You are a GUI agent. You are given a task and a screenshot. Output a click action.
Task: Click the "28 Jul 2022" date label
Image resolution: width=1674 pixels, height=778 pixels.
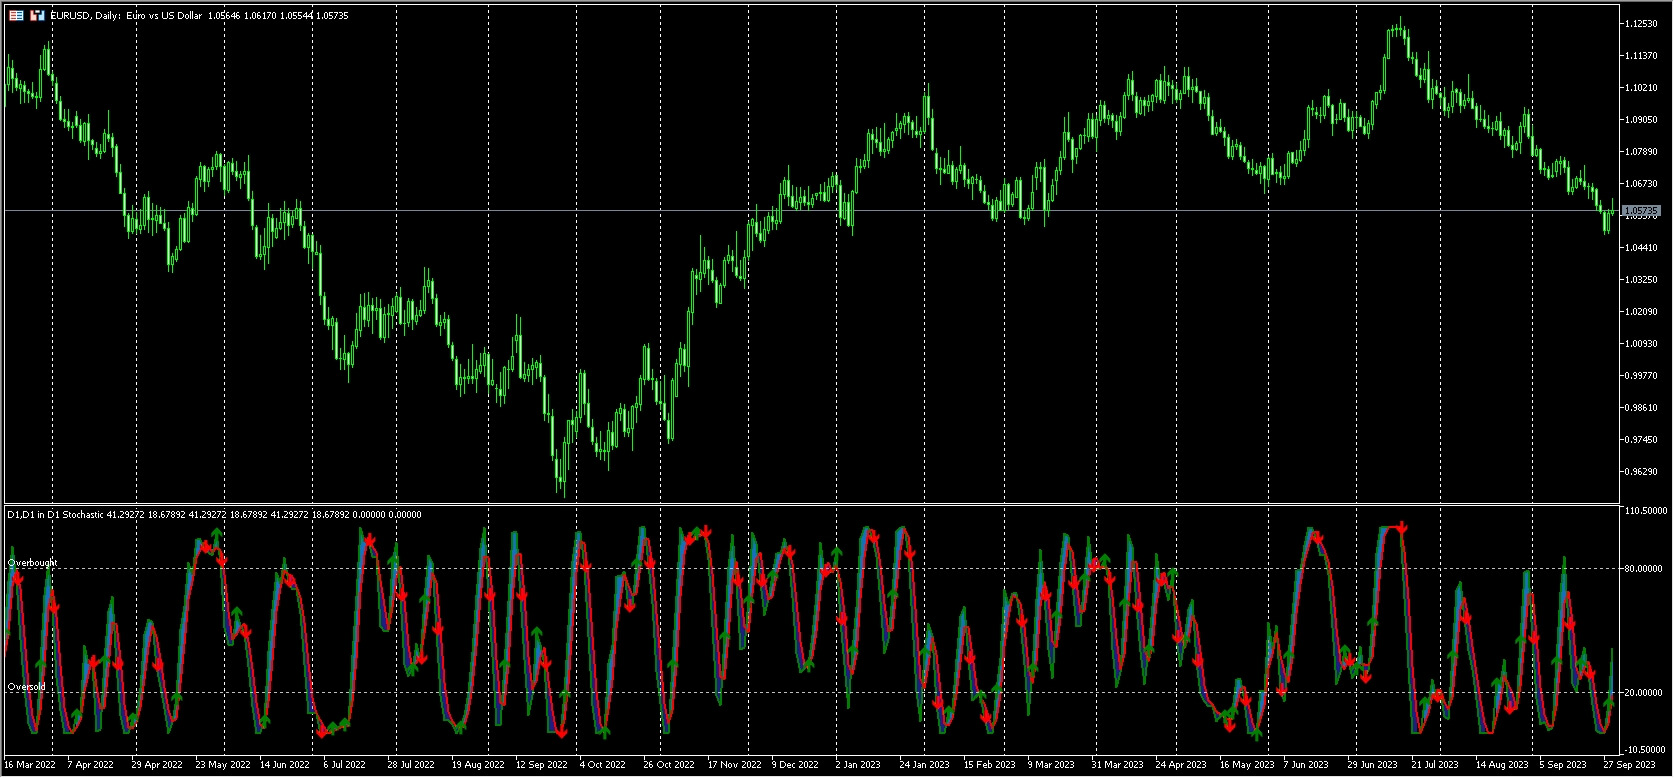pos(411,765)
